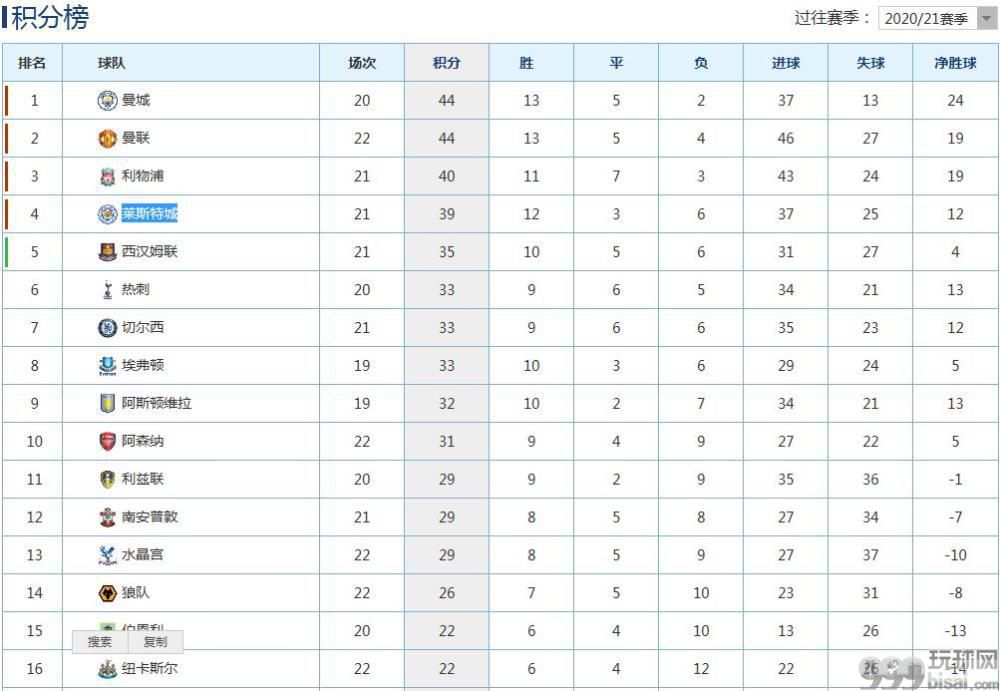Click the dropdown arrow beside 2020/21赛季
Screen dimensions: 1000x691
986,19
